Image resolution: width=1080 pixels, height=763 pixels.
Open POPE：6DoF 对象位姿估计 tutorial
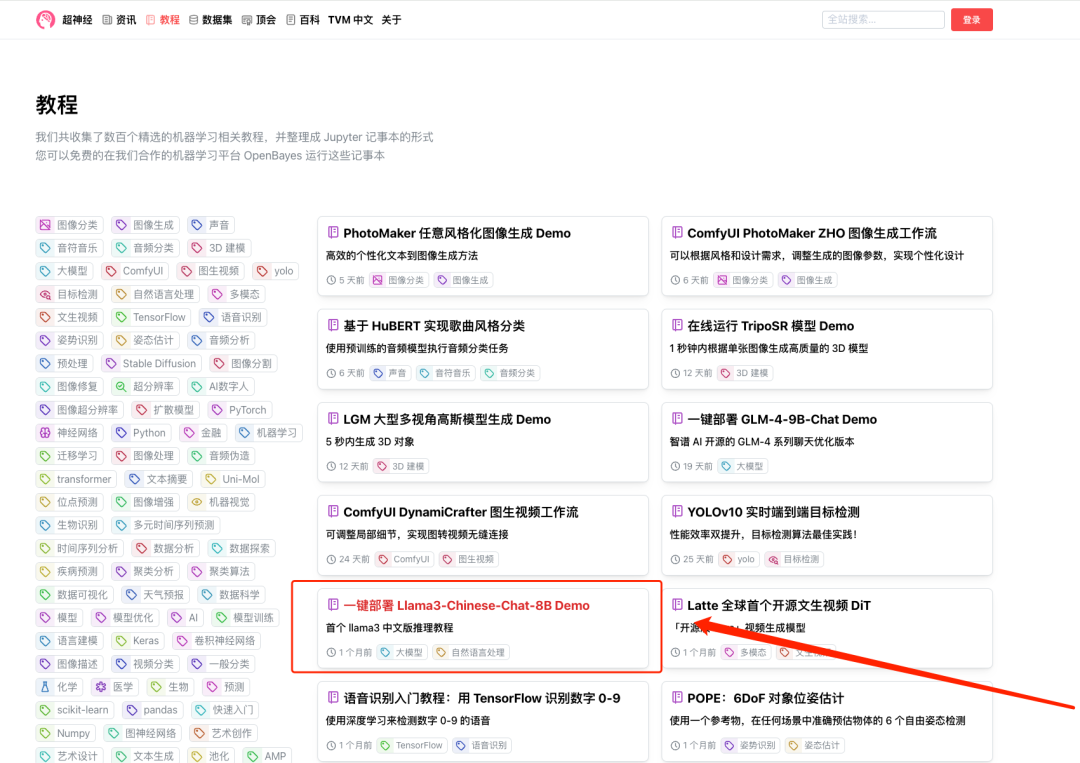click(765, 698)
